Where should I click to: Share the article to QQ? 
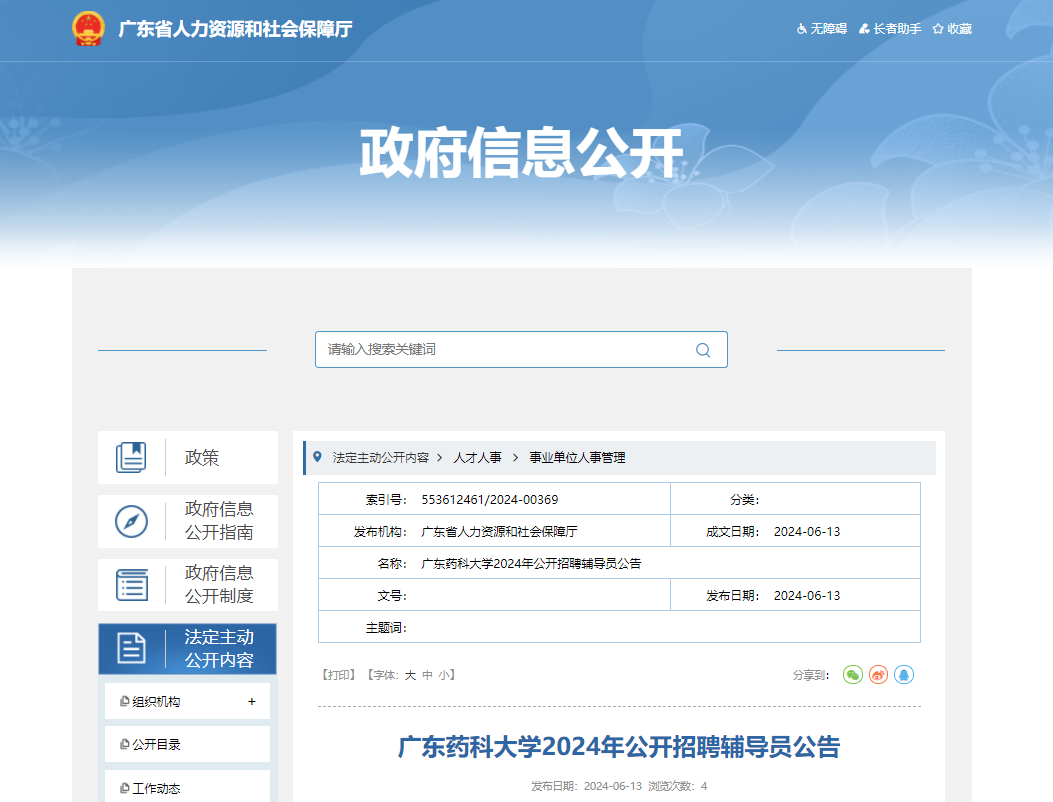coord(903,675)
